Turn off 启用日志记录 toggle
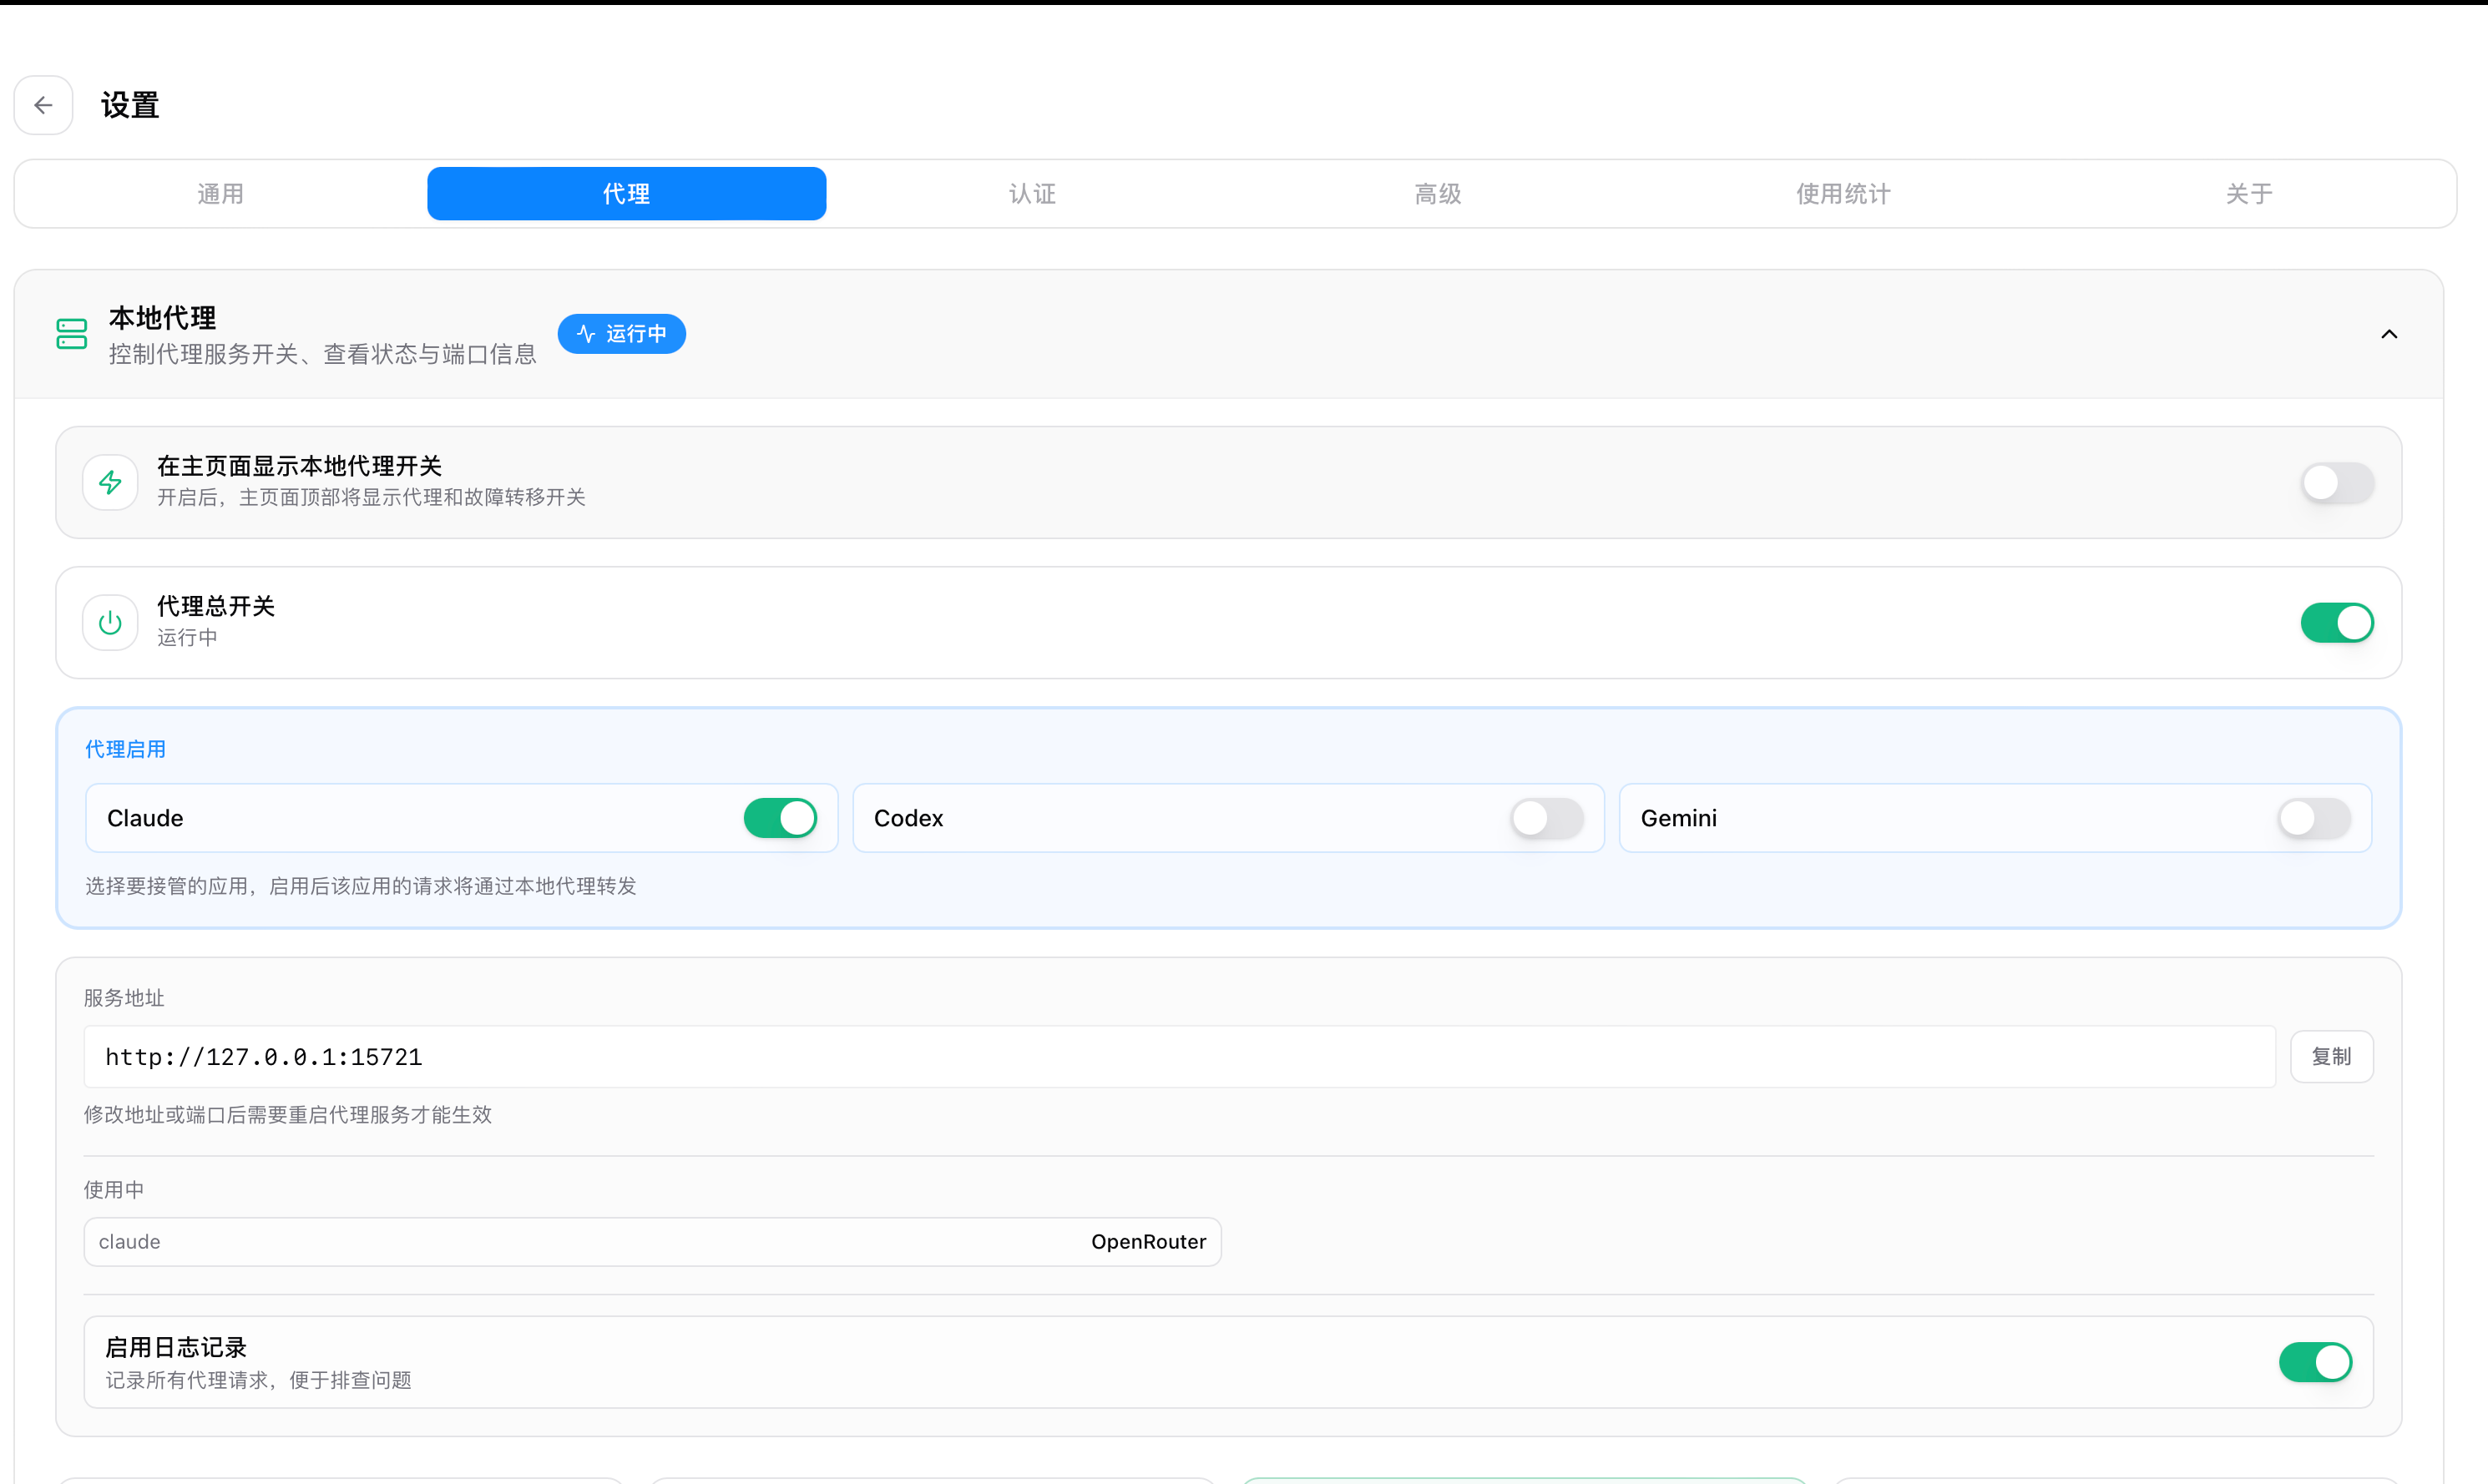Screen dimensions: 2488x1484 click(x=2315, y=1362)
